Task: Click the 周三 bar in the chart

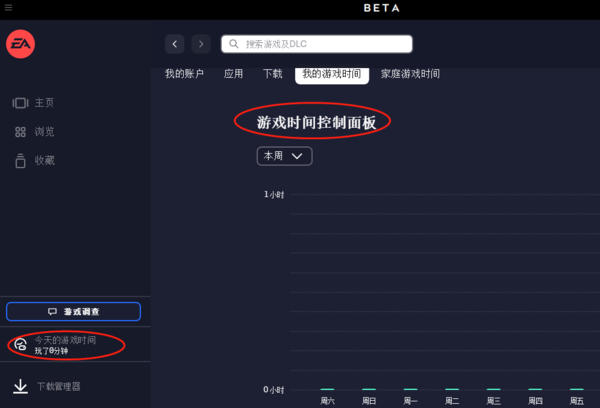Action: coord(494,389)
